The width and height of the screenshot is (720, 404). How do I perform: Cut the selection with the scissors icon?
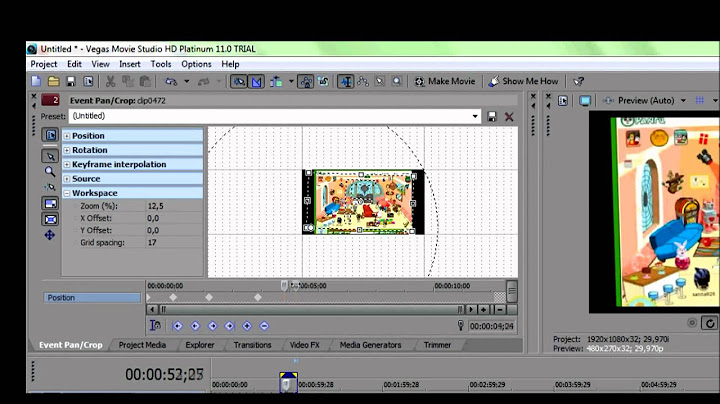[110, 81]
